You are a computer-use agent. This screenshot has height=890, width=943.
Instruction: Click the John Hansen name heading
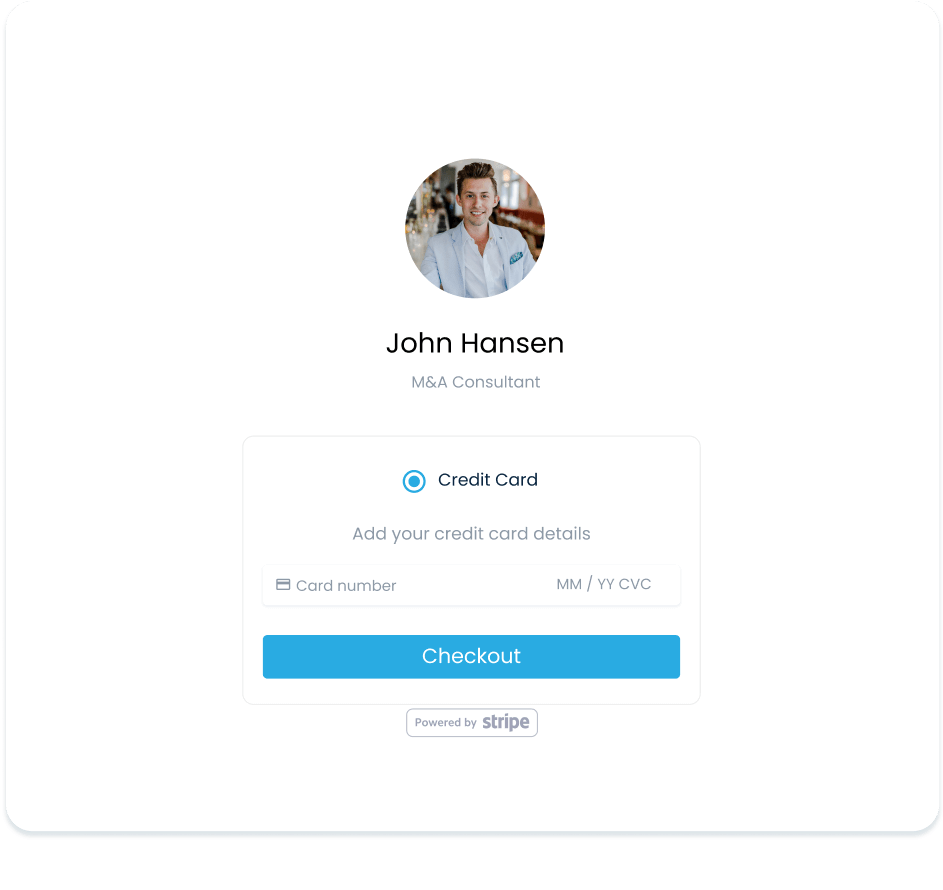pyautogui.click(x=475, y=343)
